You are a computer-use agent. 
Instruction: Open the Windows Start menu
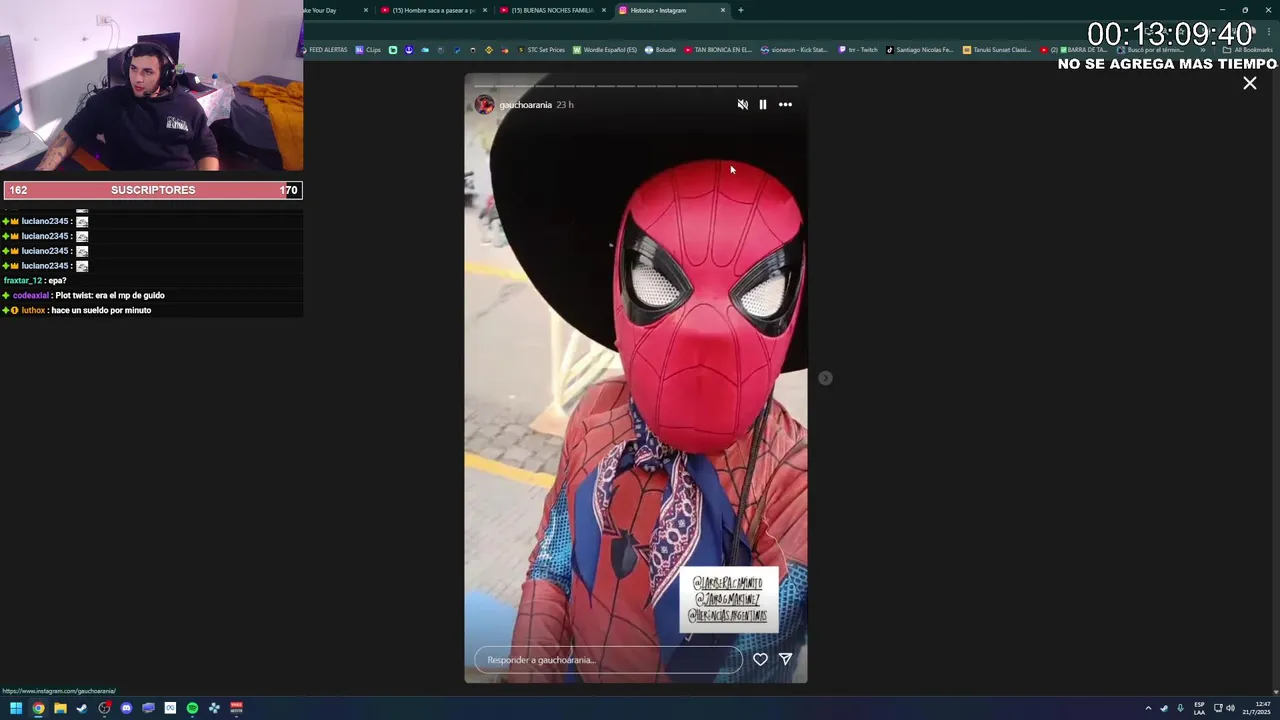[x=16, y=708]
